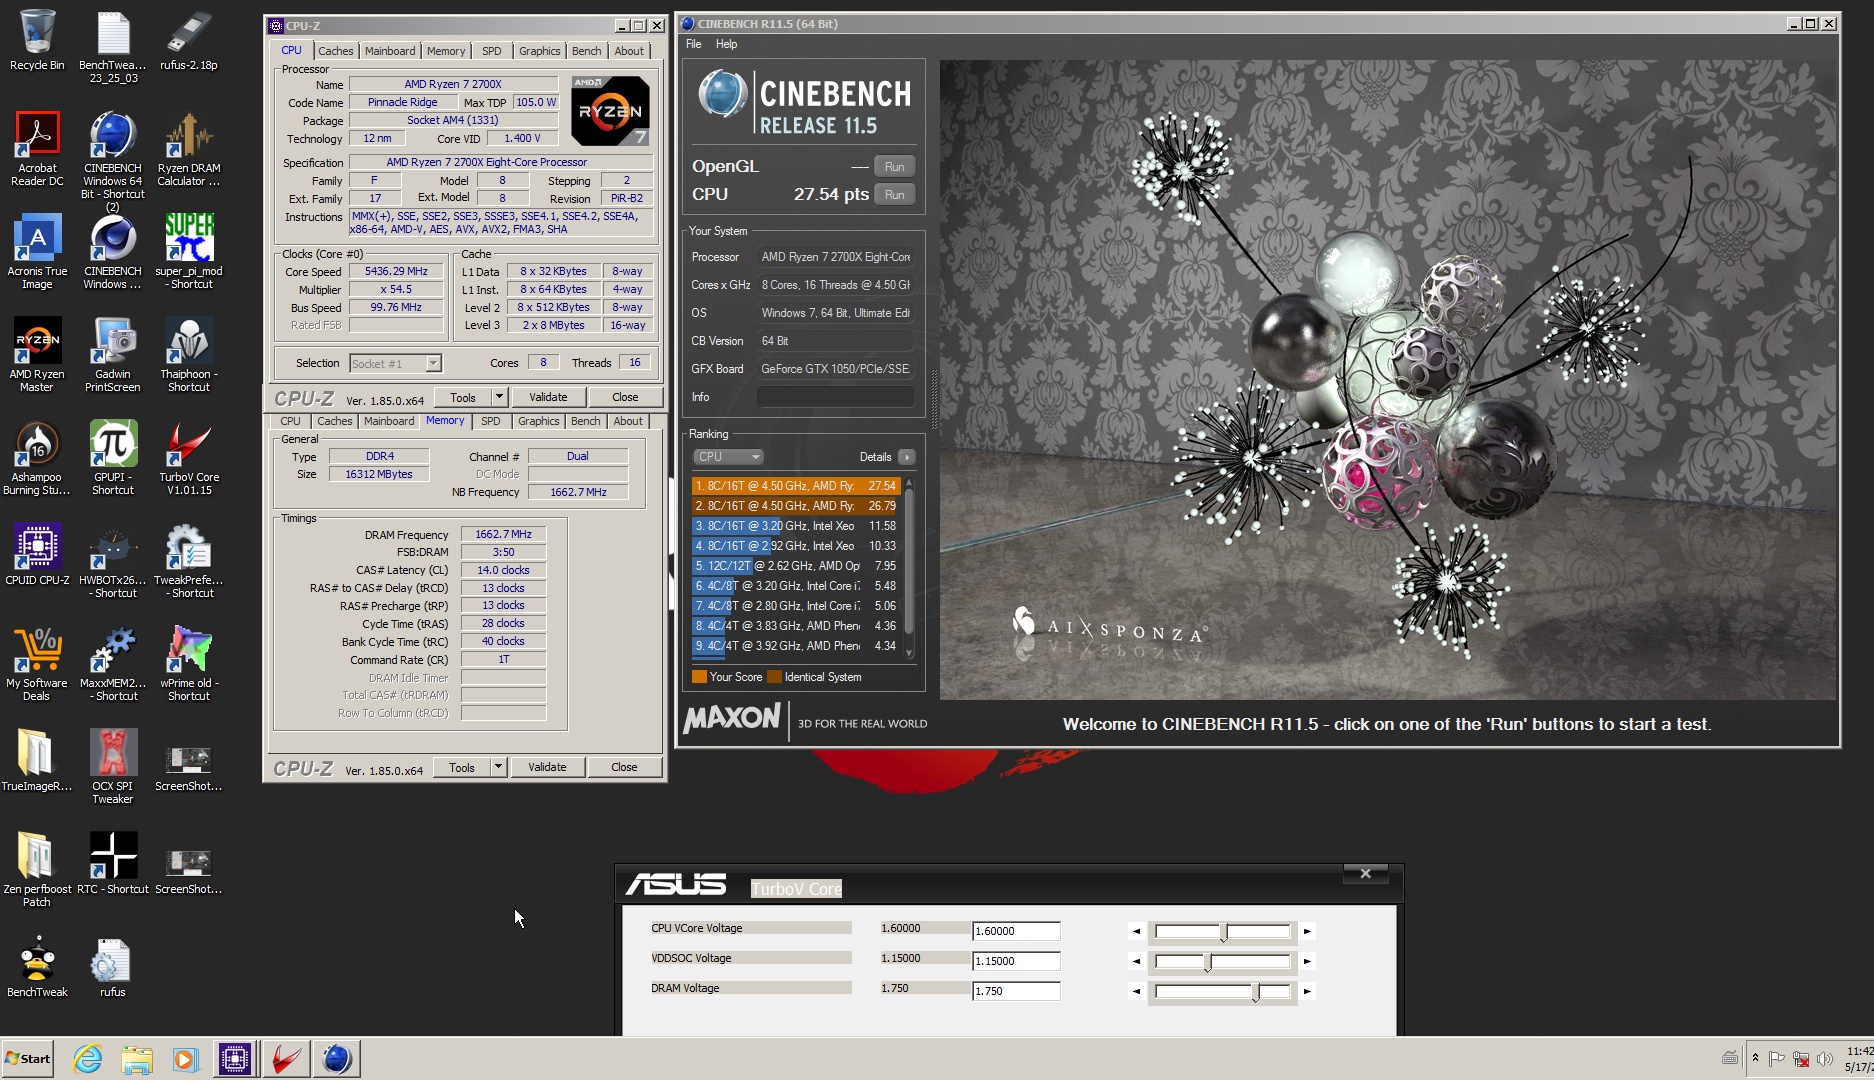Decrease VDDSOC Voltage with left arrow

click(x=1136, y=961)
